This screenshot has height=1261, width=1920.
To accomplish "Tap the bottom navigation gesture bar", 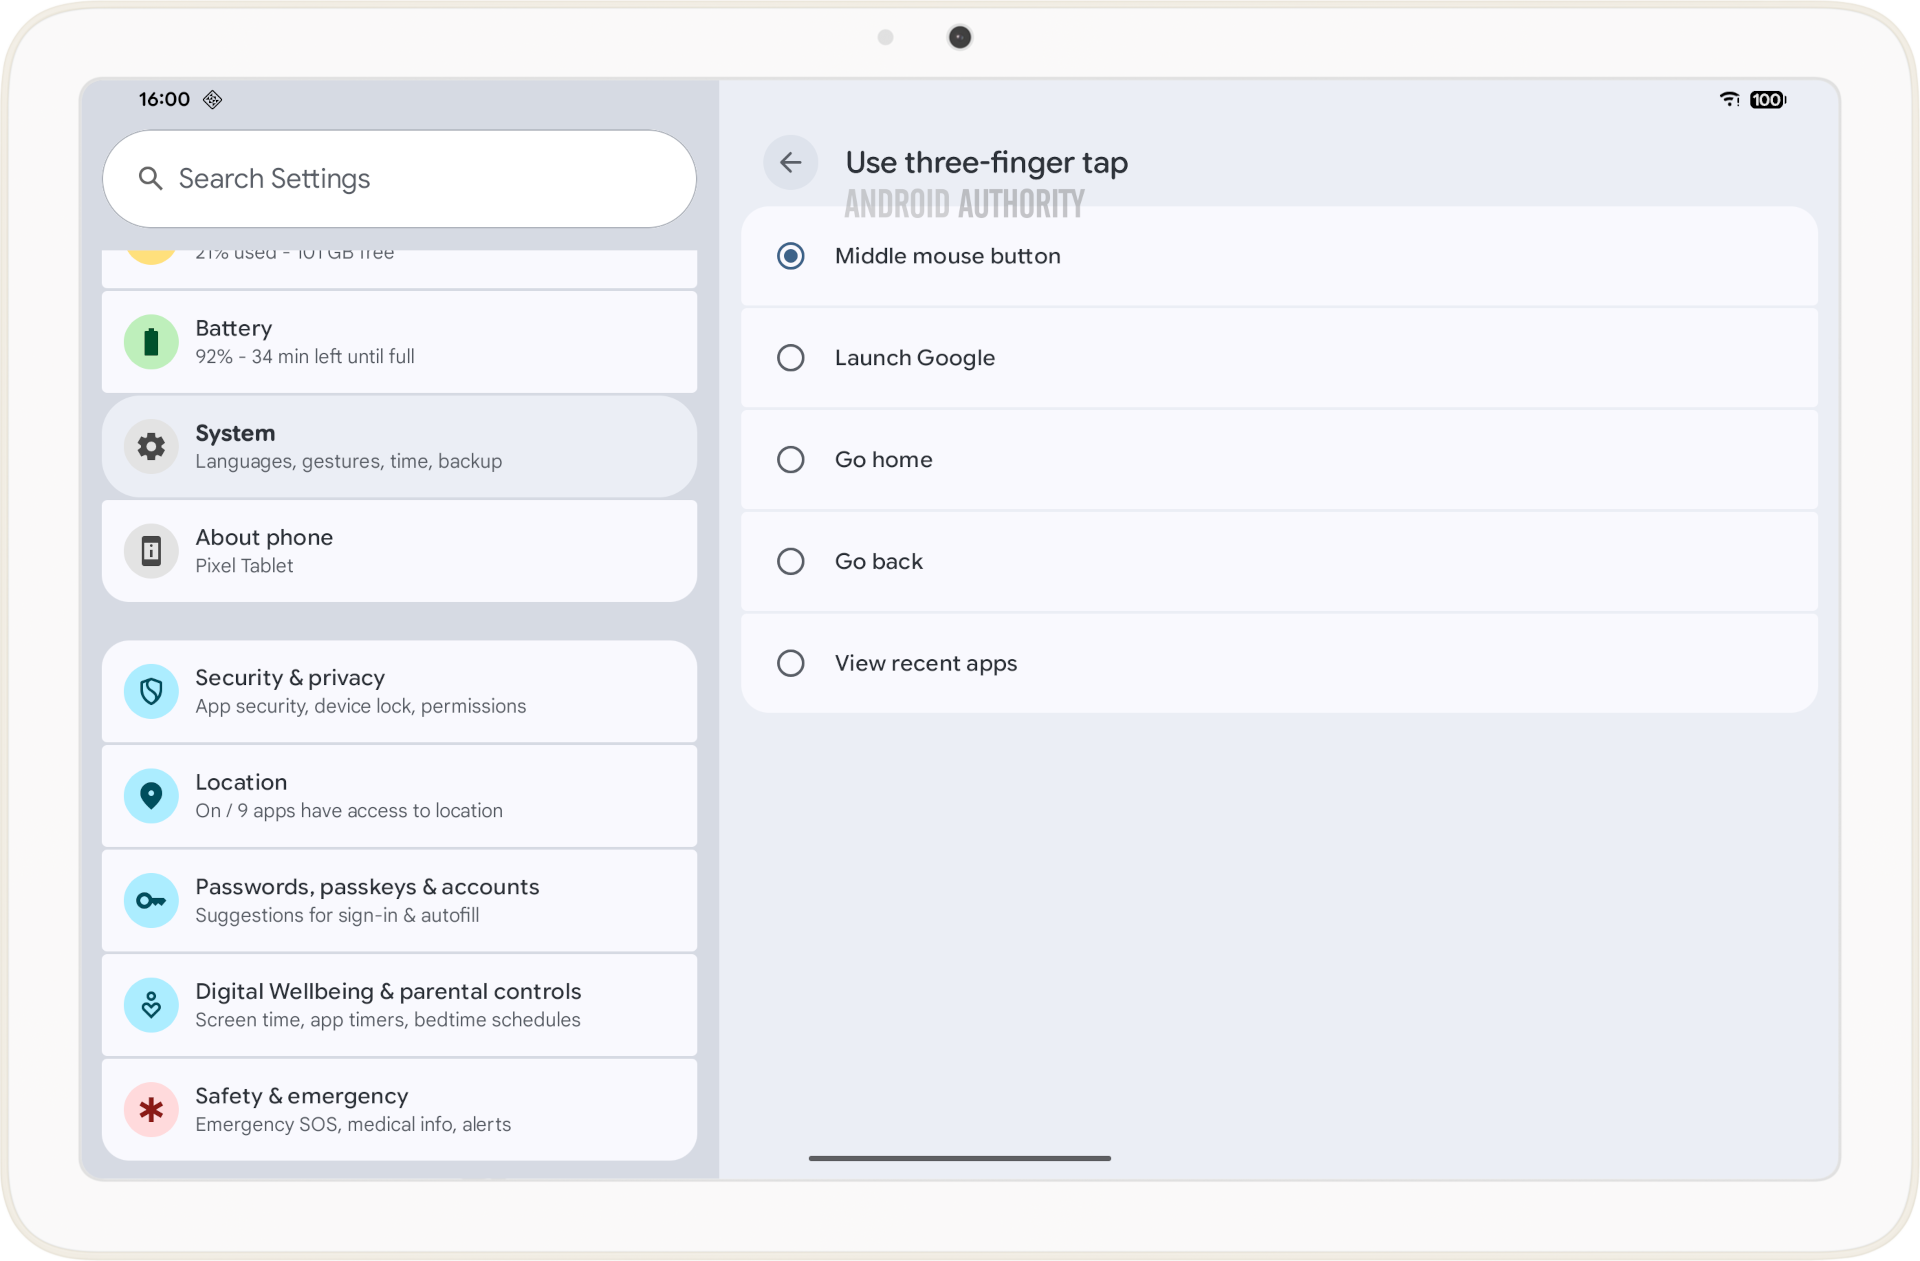I will tap(959, 1158).
